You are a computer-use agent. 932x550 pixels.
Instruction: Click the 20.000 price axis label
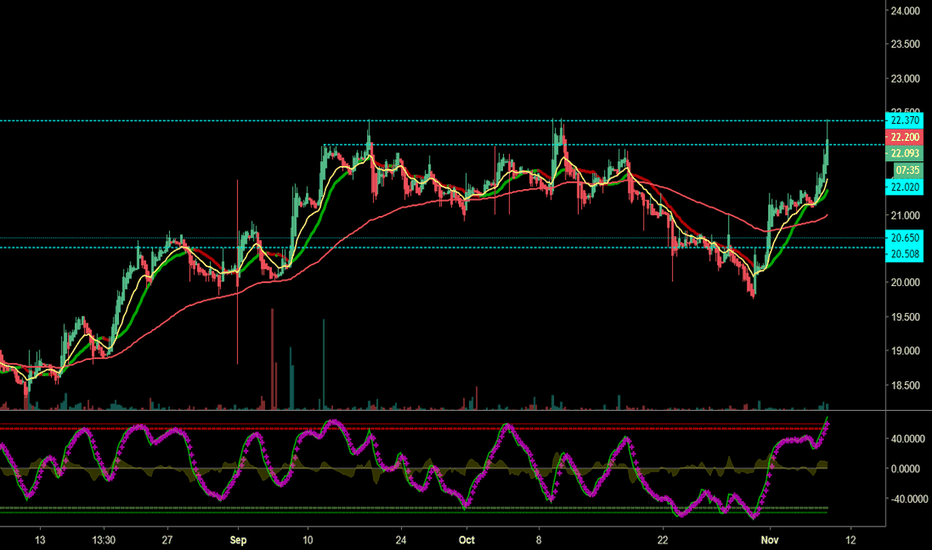tap(905, 282)
